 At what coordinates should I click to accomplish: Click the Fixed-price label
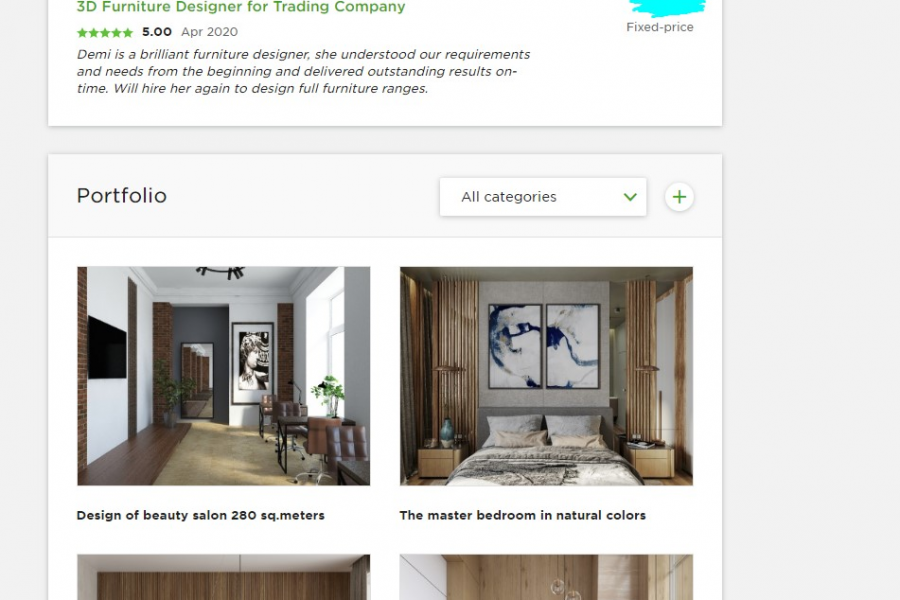[x=660, y=27]
